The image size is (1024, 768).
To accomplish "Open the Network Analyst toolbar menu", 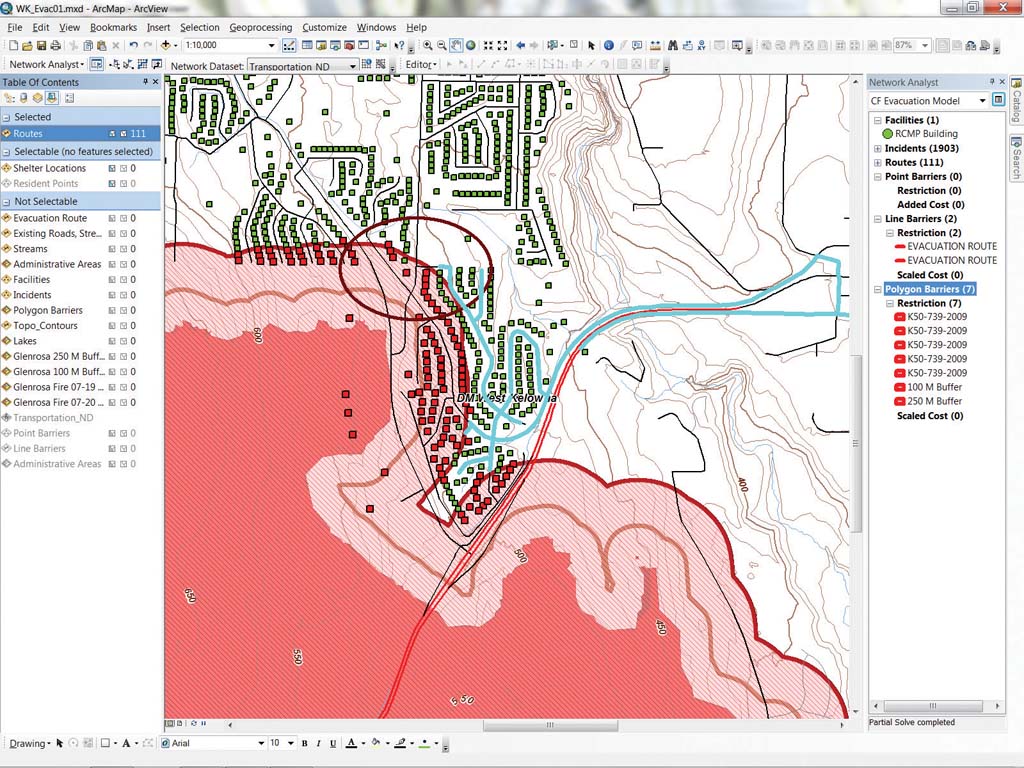I will 46,65.
